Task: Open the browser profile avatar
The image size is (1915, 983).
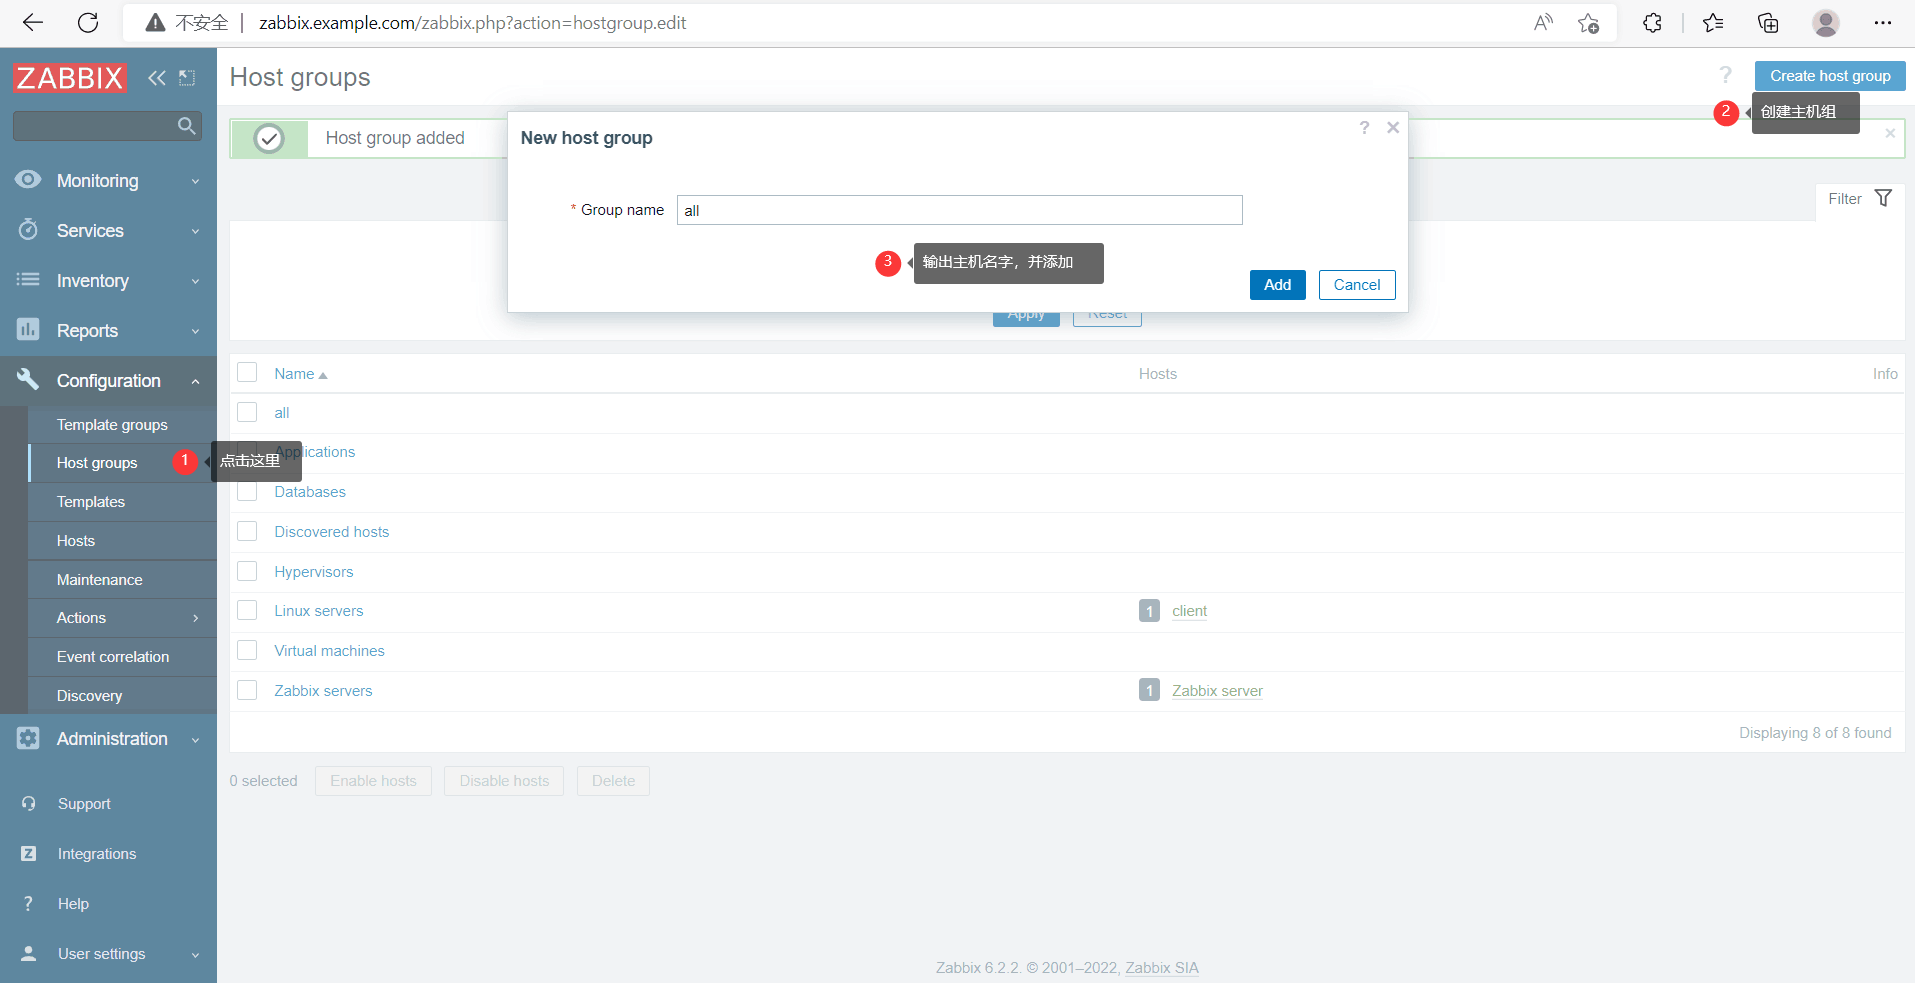Action: [x=1826, y=23]
